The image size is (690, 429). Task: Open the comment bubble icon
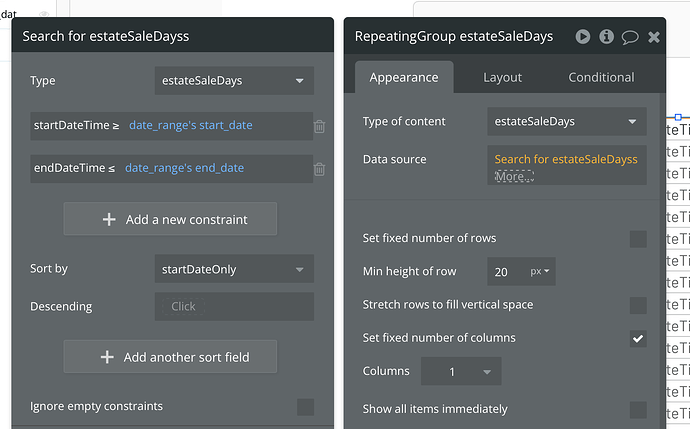[630, 37]
